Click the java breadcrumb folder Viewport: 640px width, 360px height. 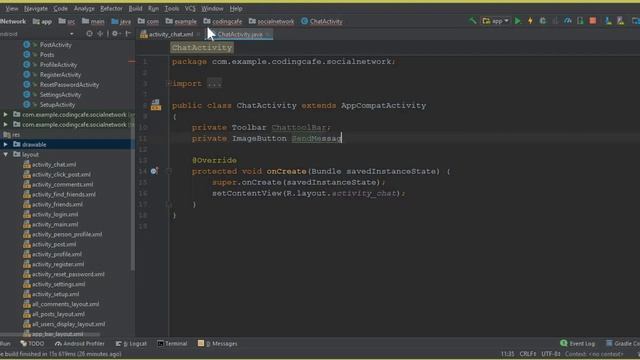(x=121, y=21)
